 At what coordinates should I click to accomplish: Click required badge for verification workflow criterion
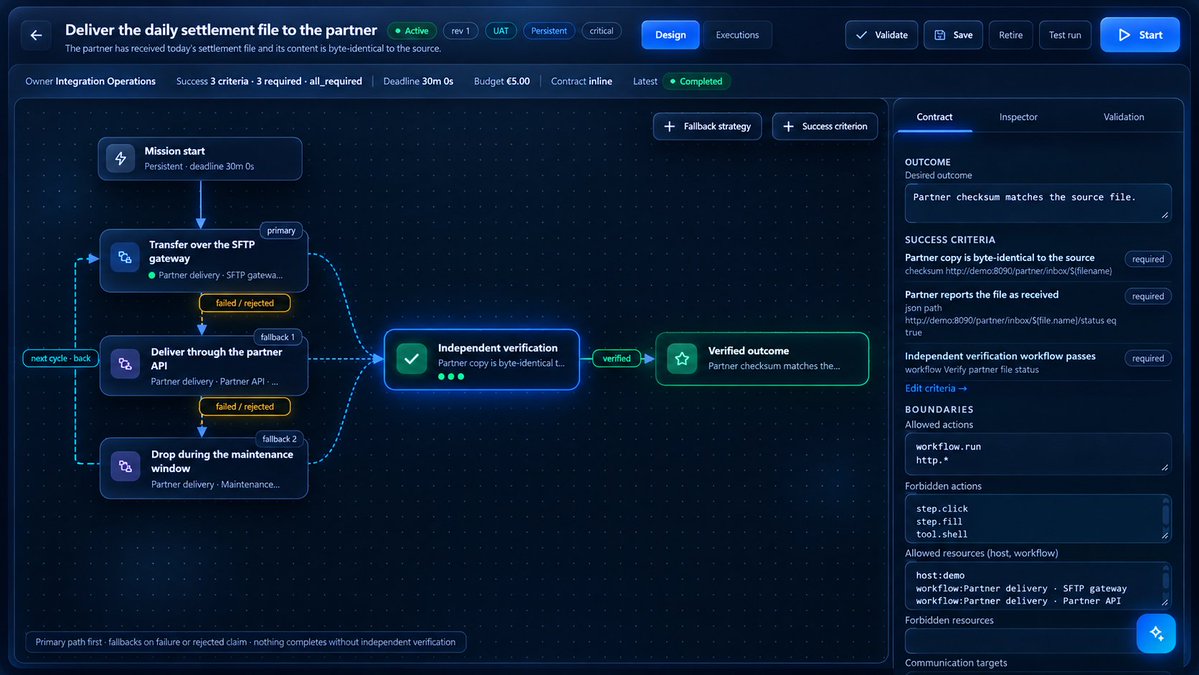tap(1148, 359)
